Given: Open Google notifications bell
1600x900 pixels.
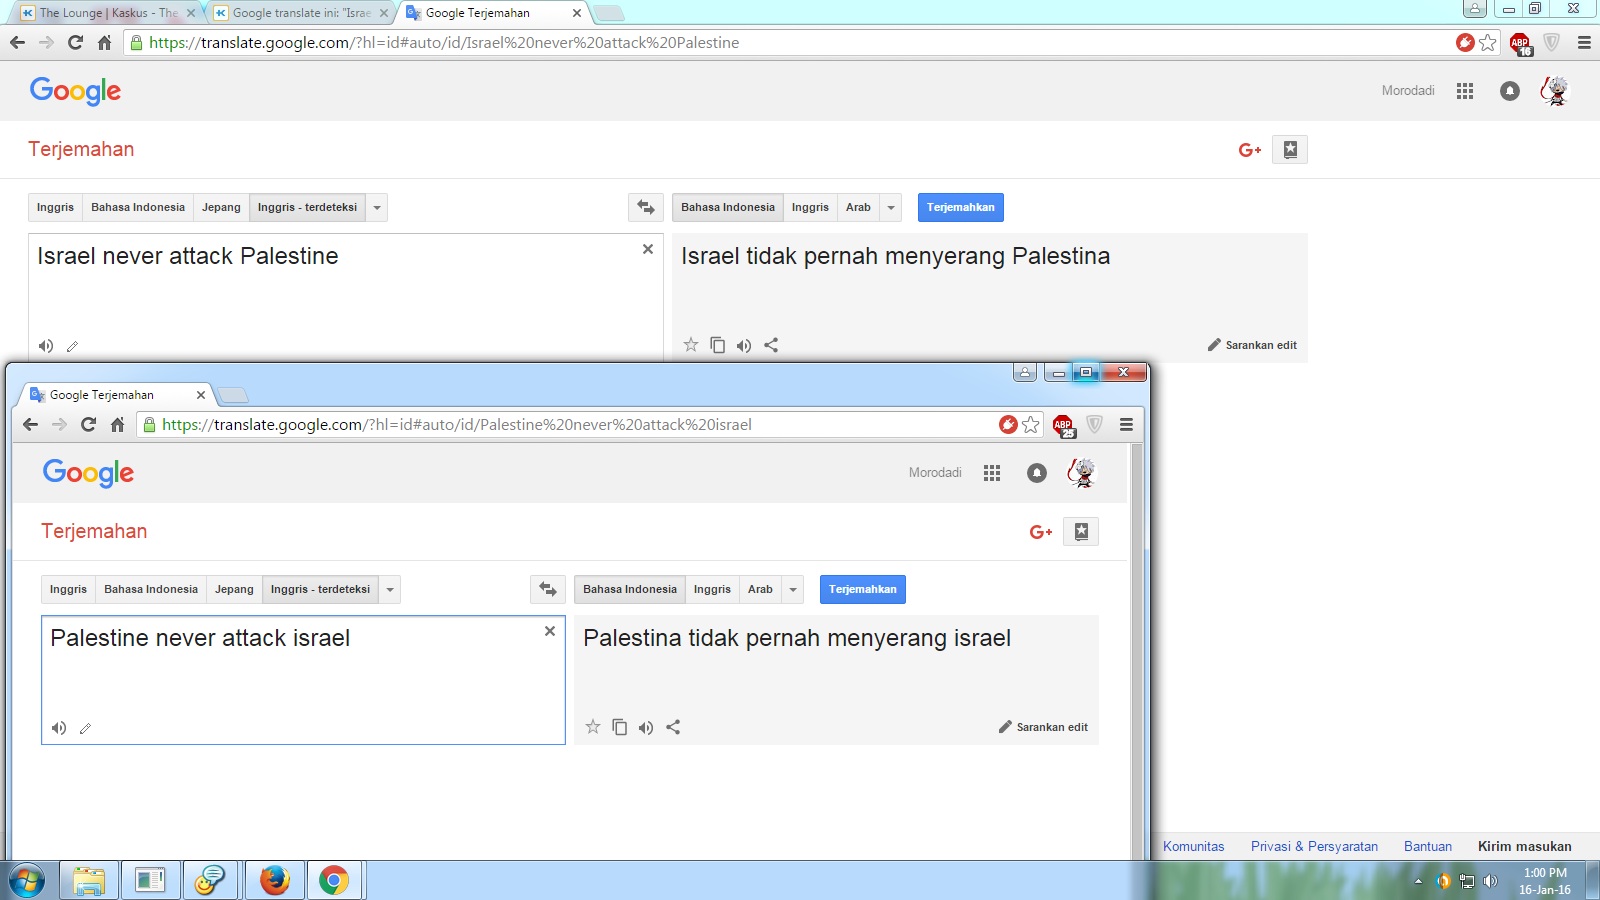Looking at the screenshot, I should (x=1036, y=472).
